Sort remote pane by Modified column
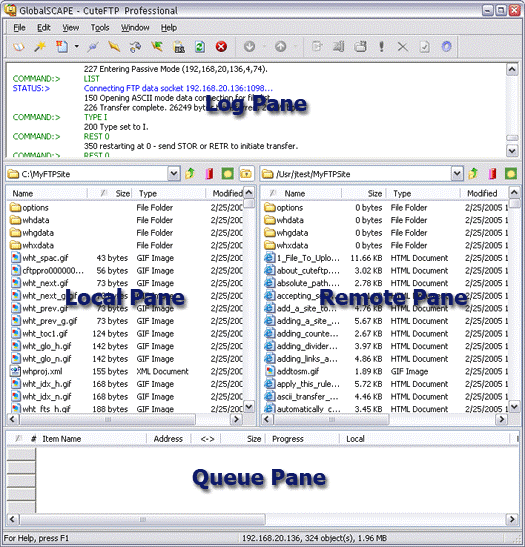The width and height of the screenshot is (525, 547). click(x=484, y=193)
